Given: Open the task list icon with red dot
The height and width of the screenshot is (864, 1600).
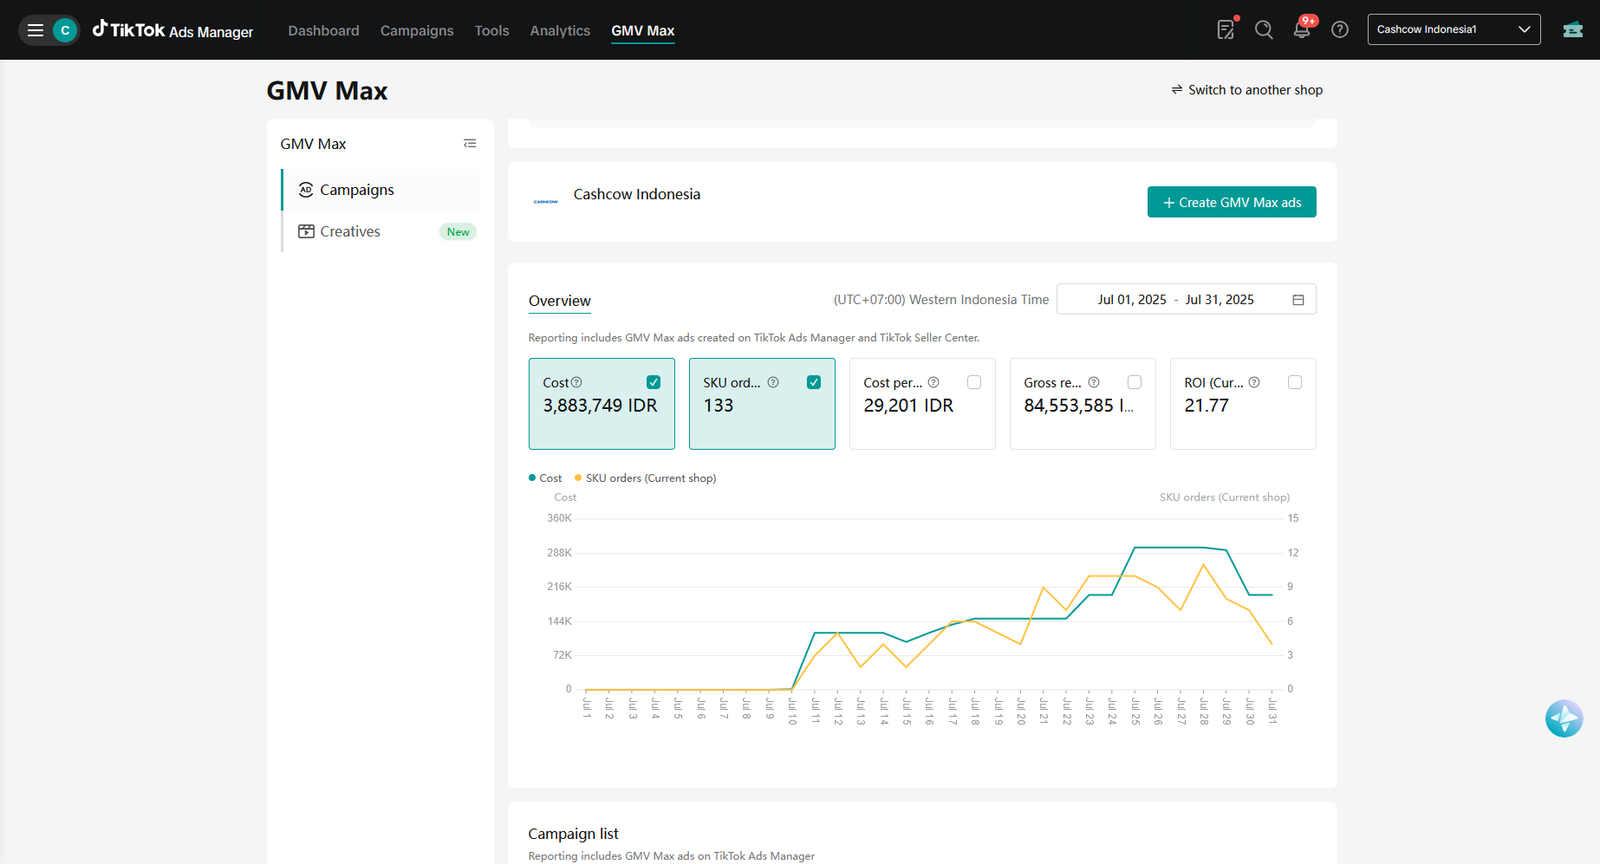Looking at the screenshot, I should pos(1226,30).
